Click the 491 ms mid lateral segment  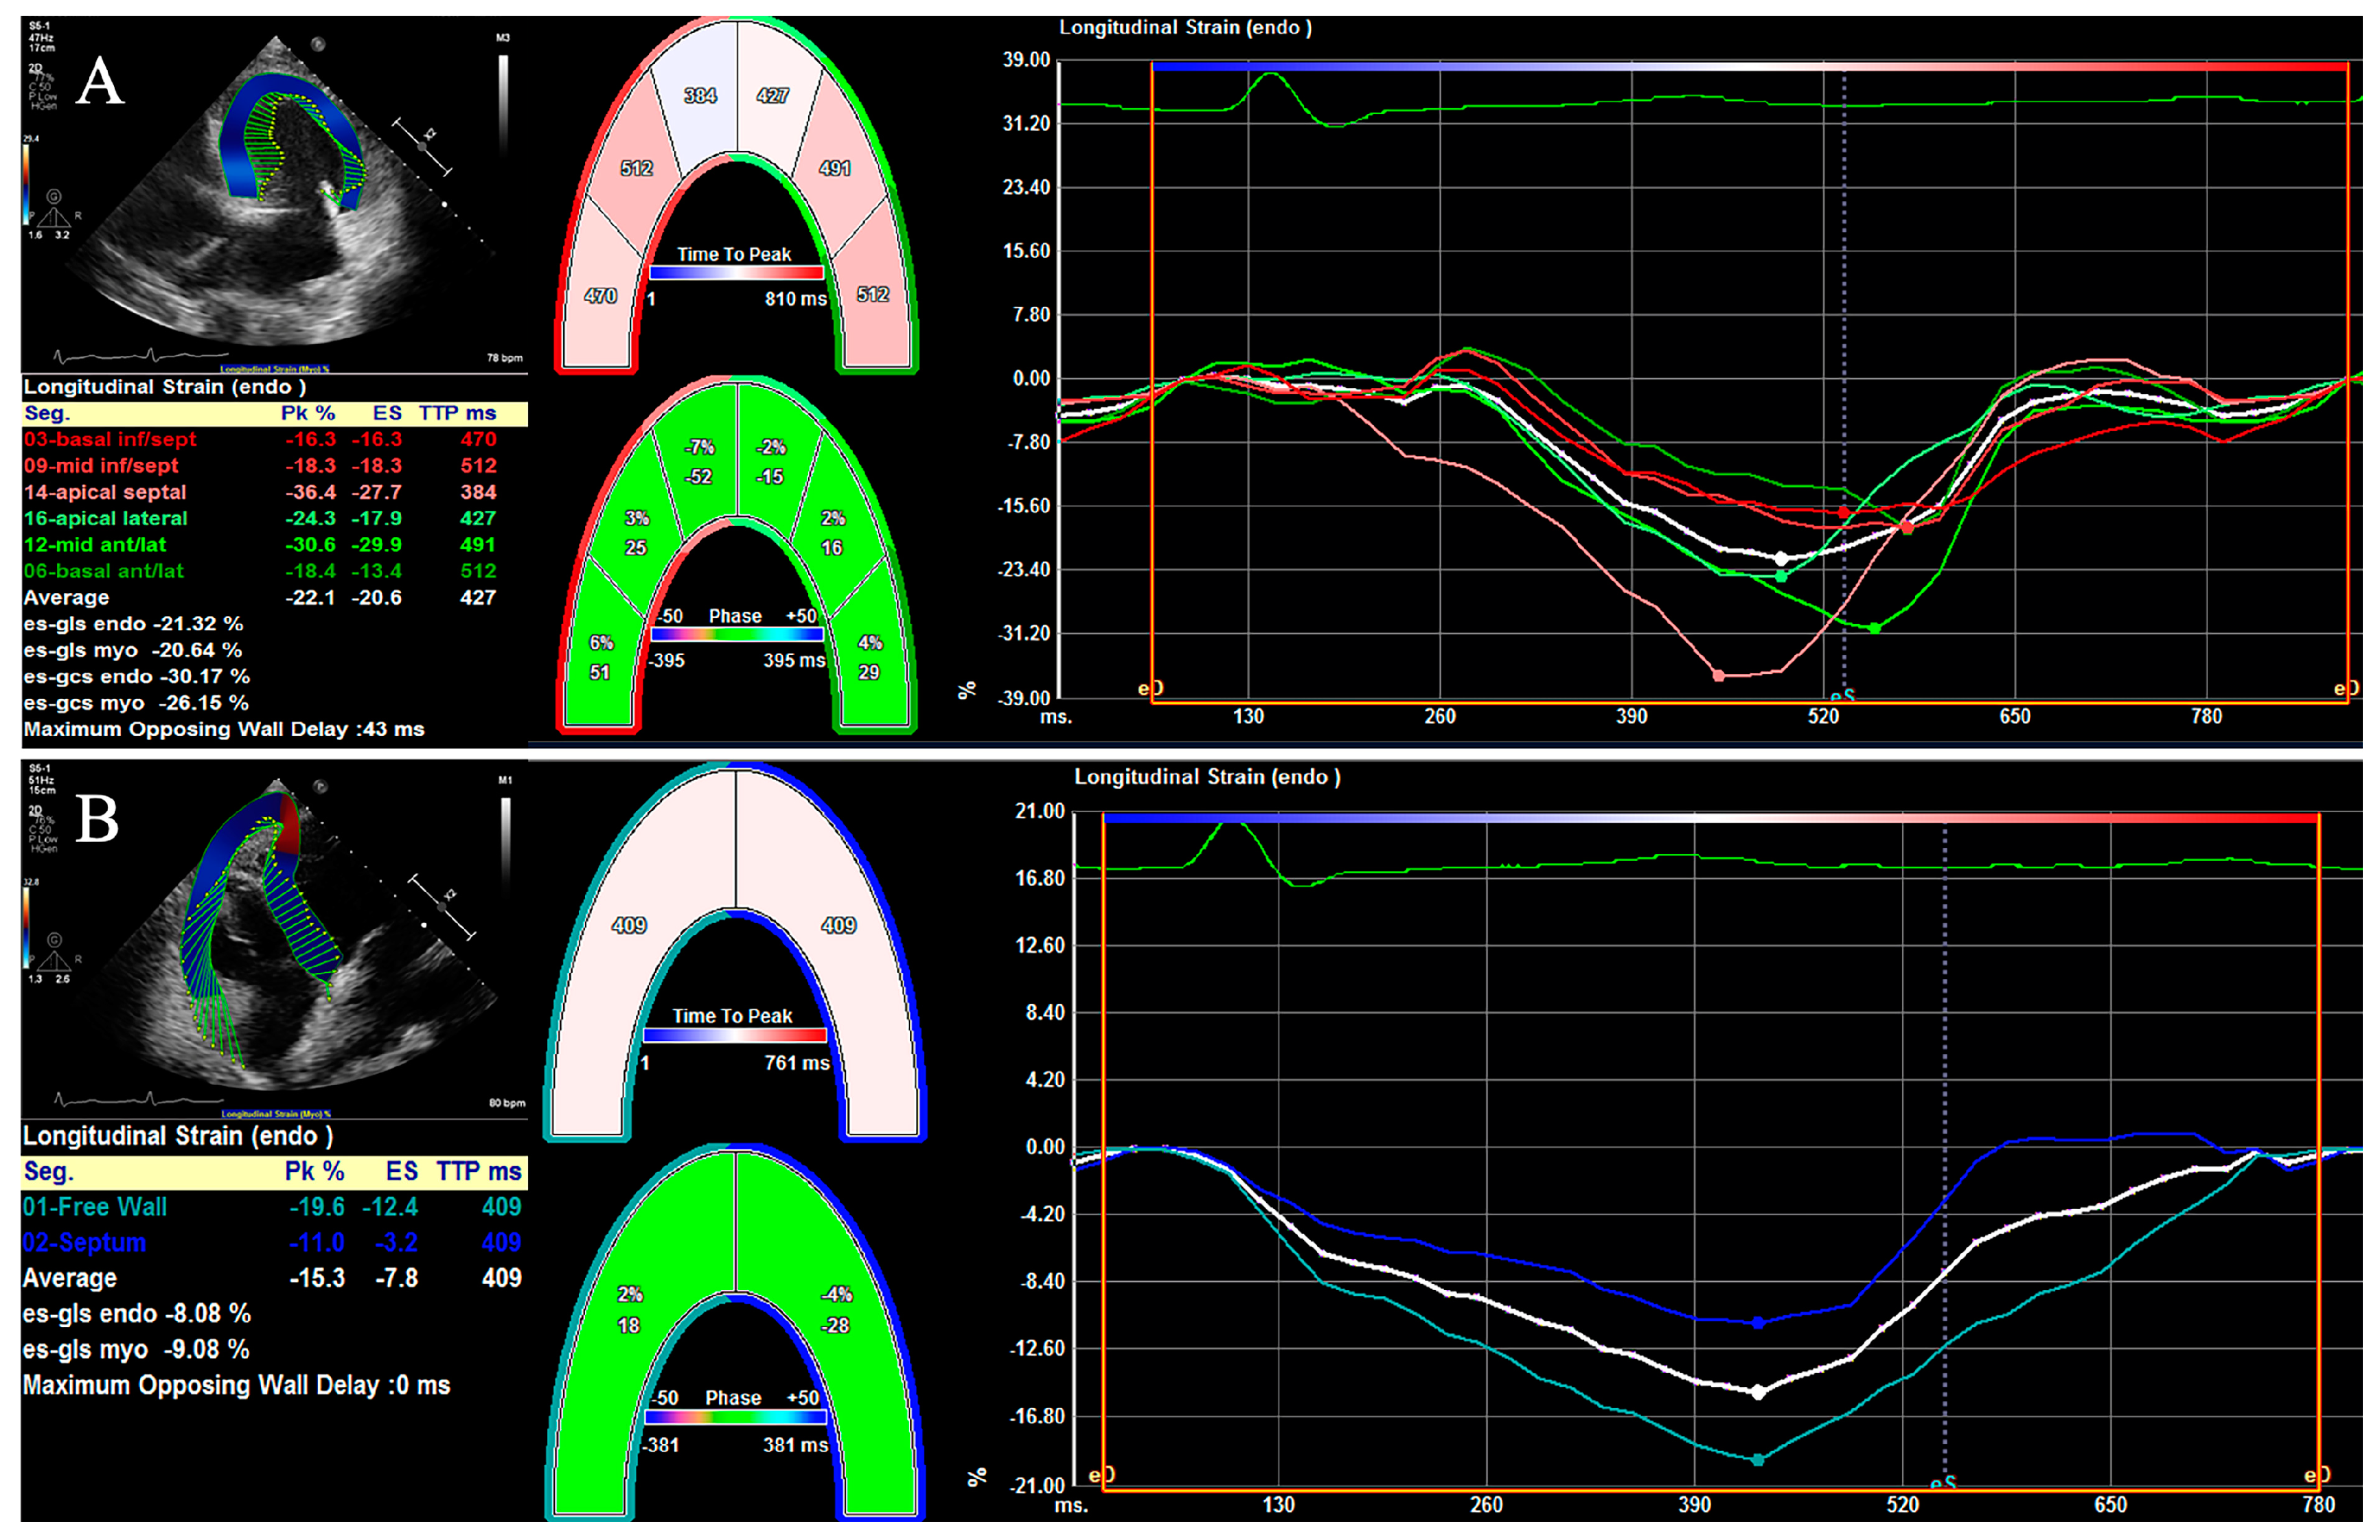tap(835, 168)
